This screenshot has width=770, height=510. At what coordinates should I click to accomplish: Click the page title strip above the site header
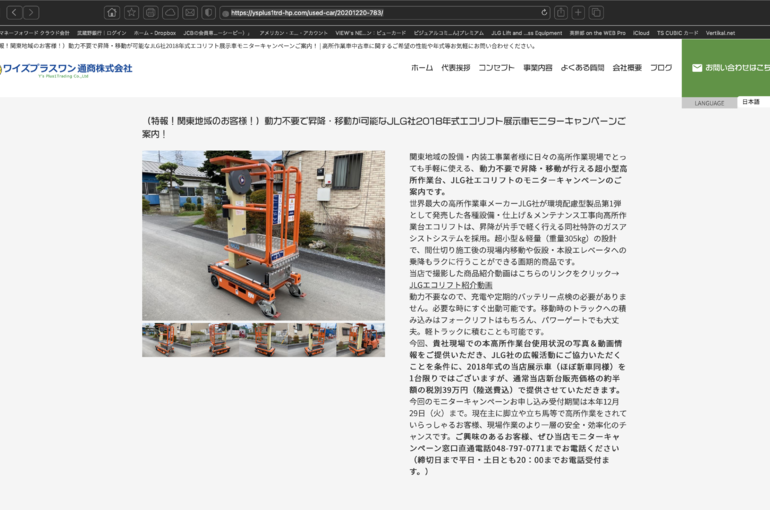[268, 46]
